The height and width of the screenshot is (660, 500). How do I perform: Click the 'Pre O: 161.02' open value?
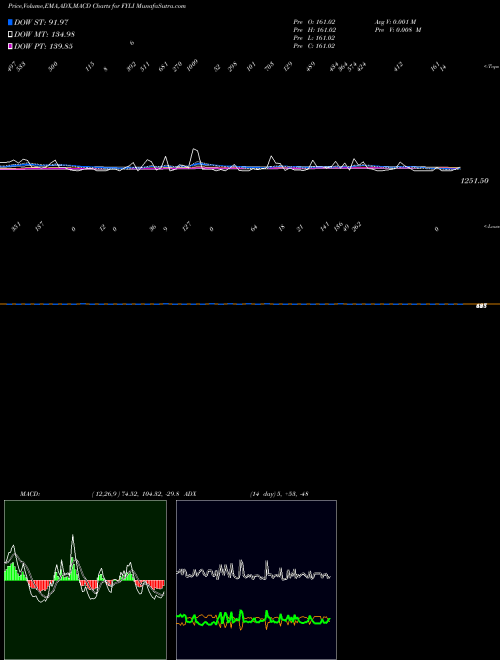coord(314,22)
